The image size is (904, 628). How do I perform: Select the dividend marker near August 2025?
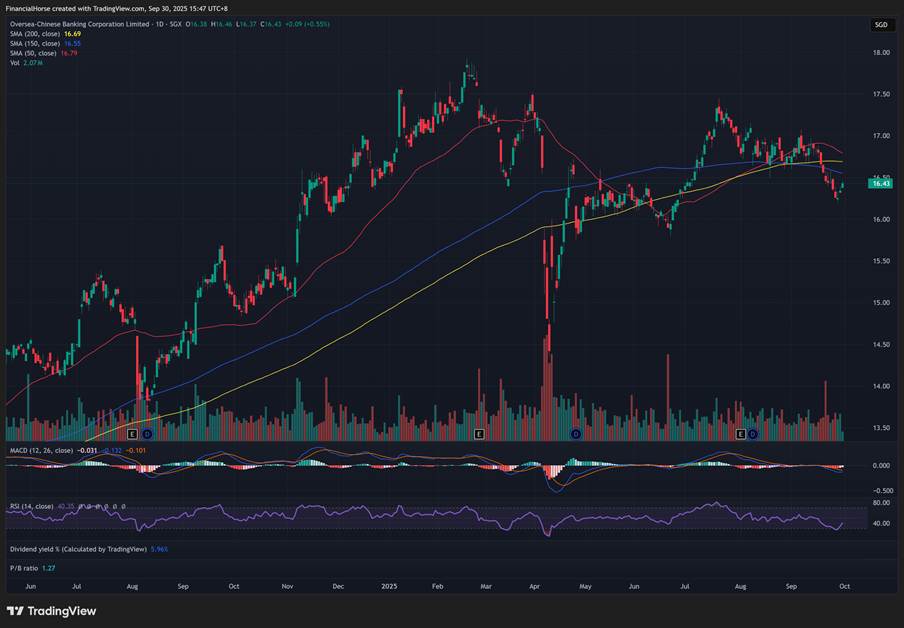click(x=753, y=435)
